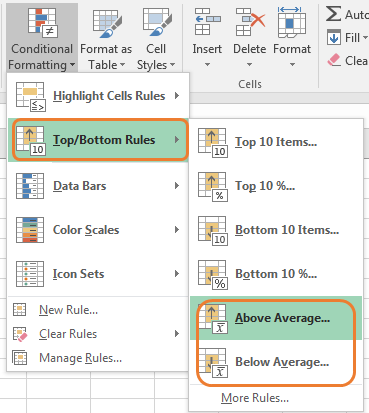The height and width of the screenshot is (413, 369).
Task: Click the AutoSum sigma icon
Action: pyautogui.click(x=334, y=14)
